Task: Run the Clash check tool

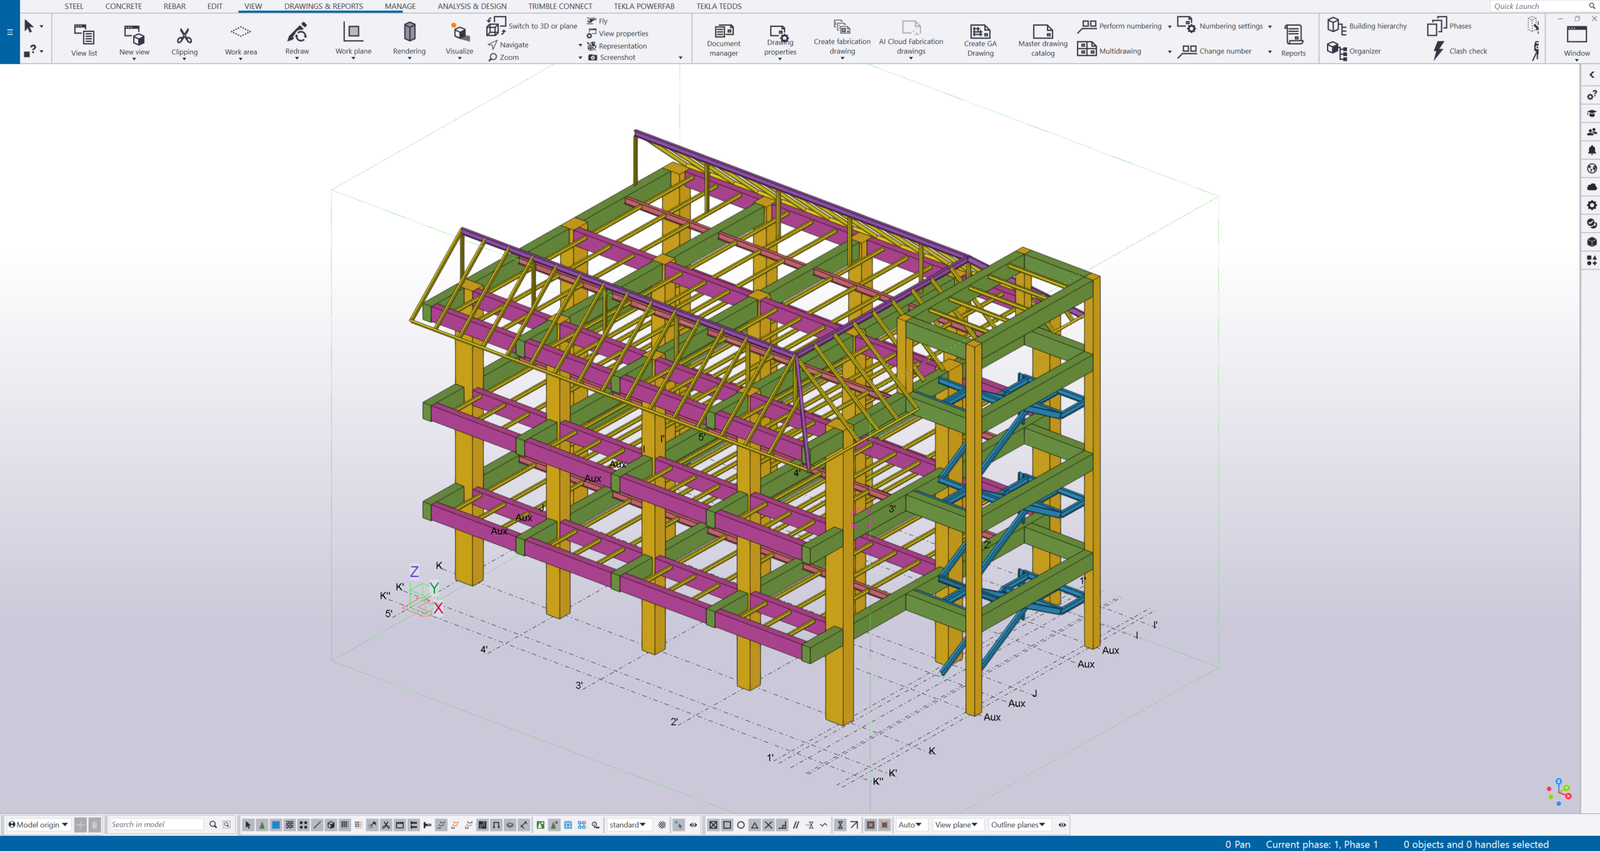Action: [1458, 51]
